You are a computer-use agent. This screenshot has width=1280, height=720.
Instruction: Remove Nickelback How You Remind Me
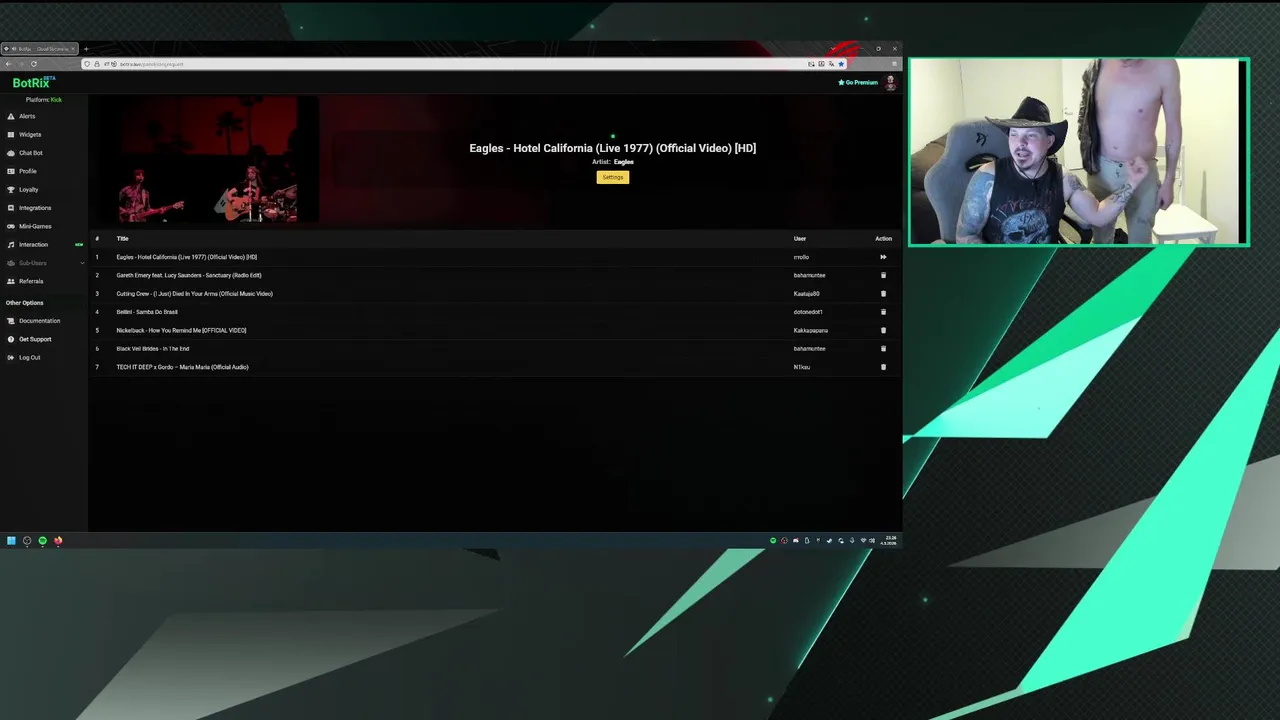883,330
